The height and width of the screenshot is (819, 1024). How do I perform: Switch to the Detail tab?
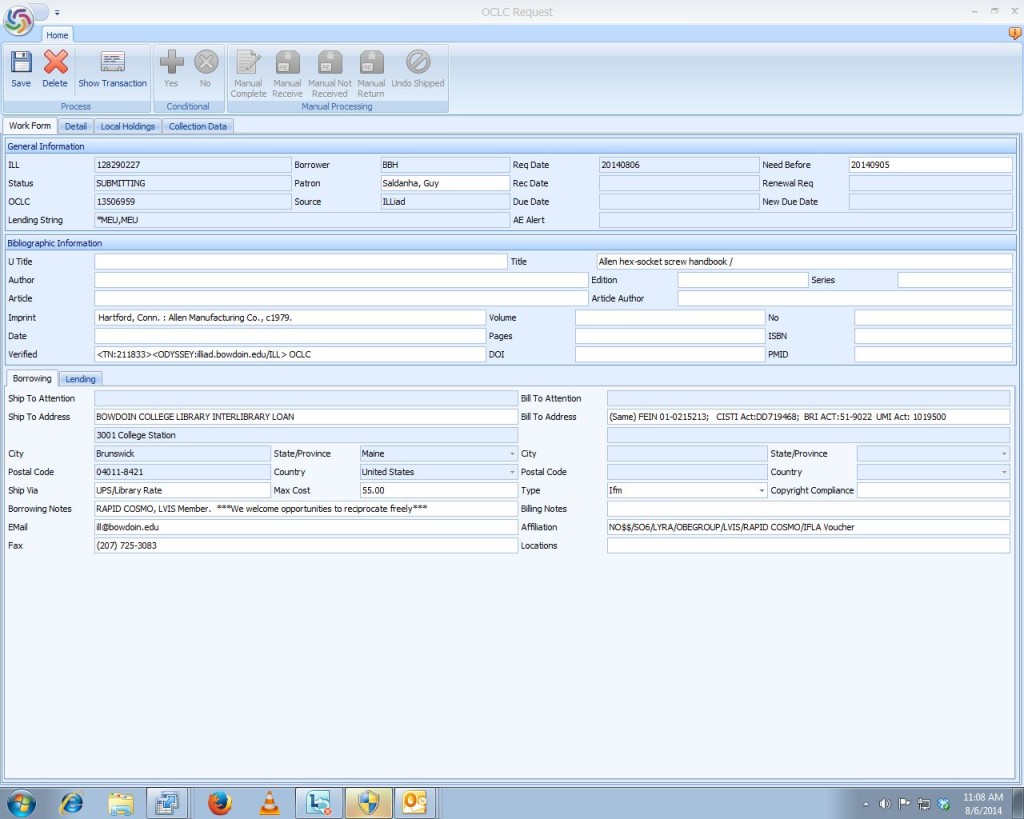tap(76, 127)
